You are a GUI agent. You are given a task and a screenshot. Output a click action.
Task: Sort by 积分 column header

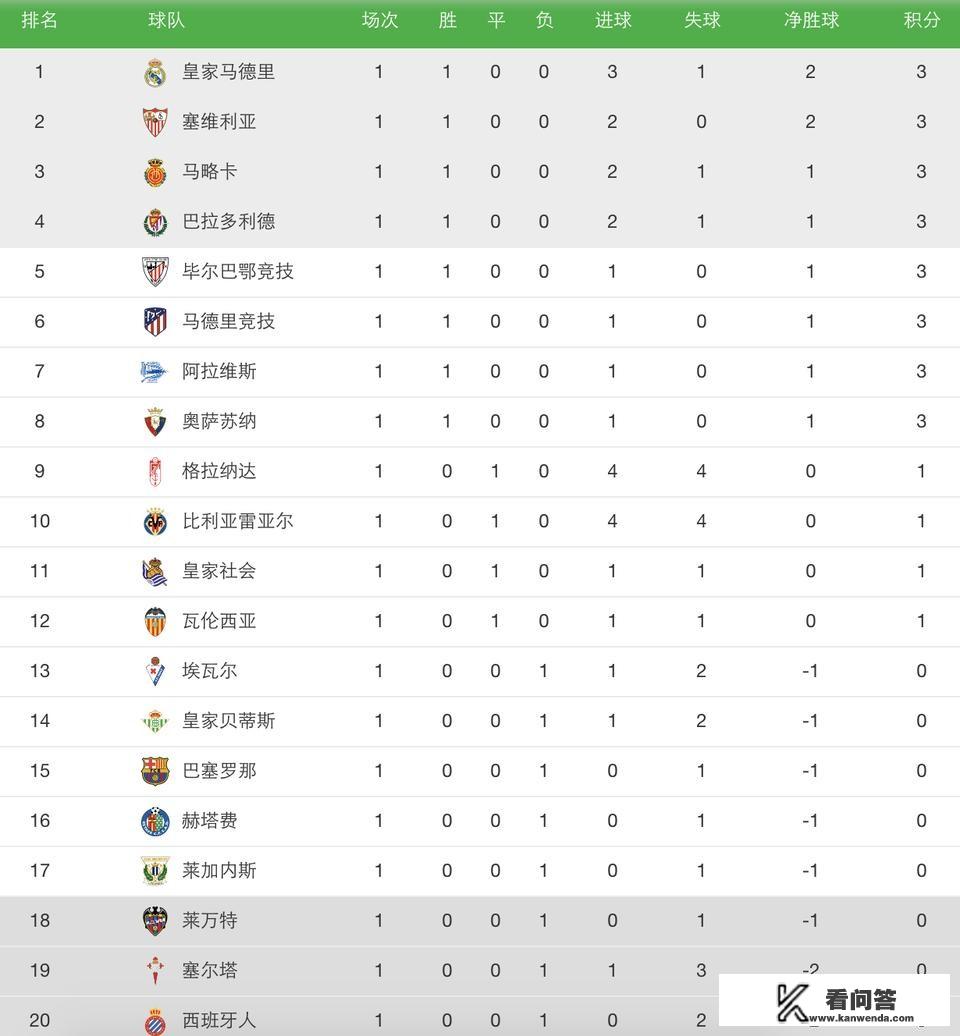tap(921, 20)
